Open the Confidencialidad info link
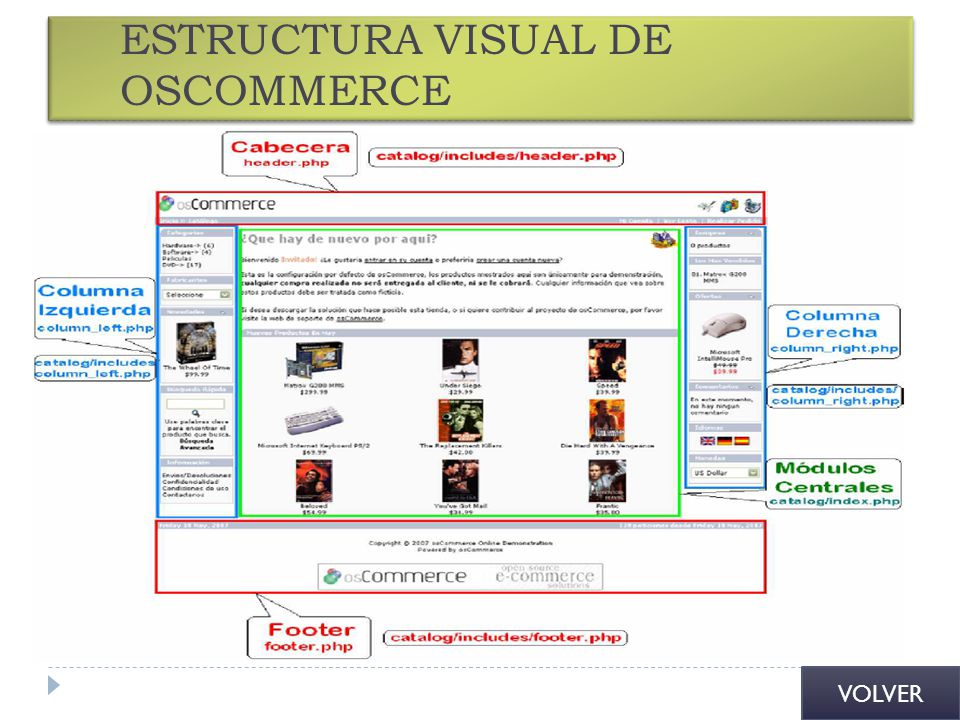 point(190,482)
